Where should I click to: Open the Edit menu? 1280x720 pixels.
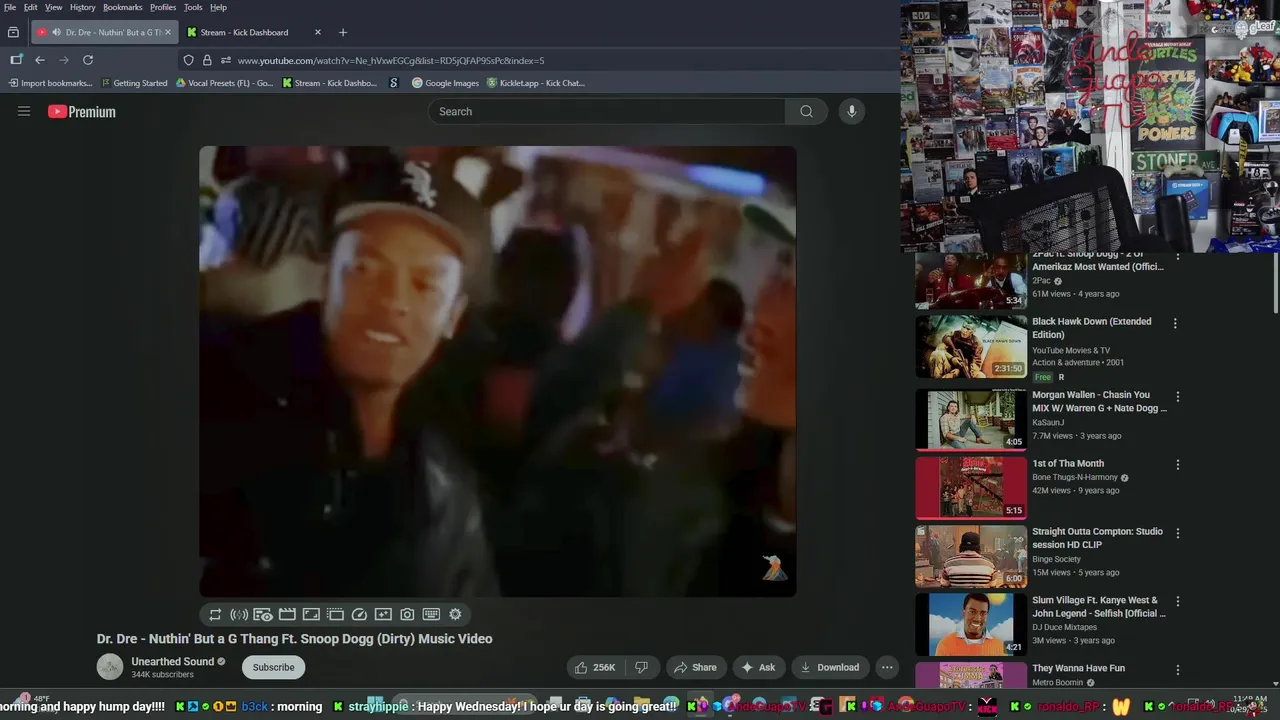click(31, 7)
